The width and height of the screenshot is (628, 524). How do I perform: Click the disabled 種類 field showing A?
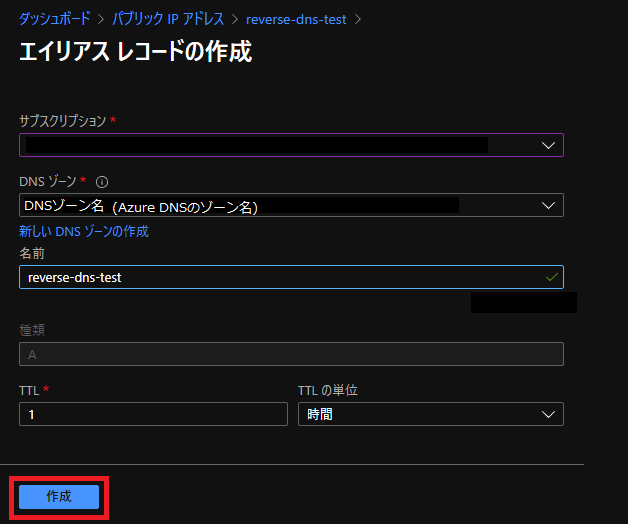click(290, 354)
